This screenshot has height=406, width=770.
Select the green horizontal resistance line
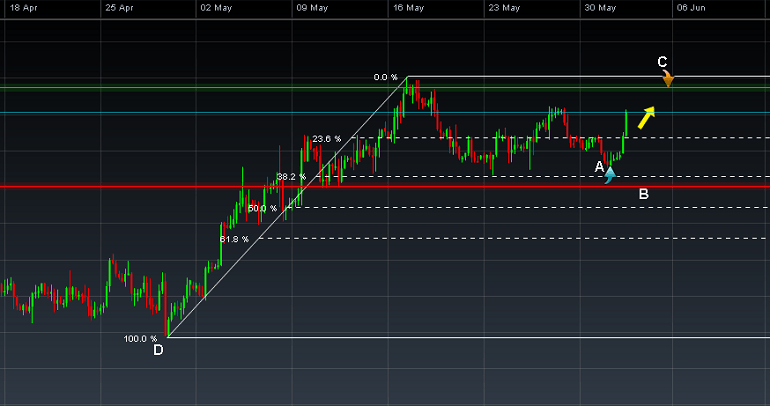tap(385, 88)
